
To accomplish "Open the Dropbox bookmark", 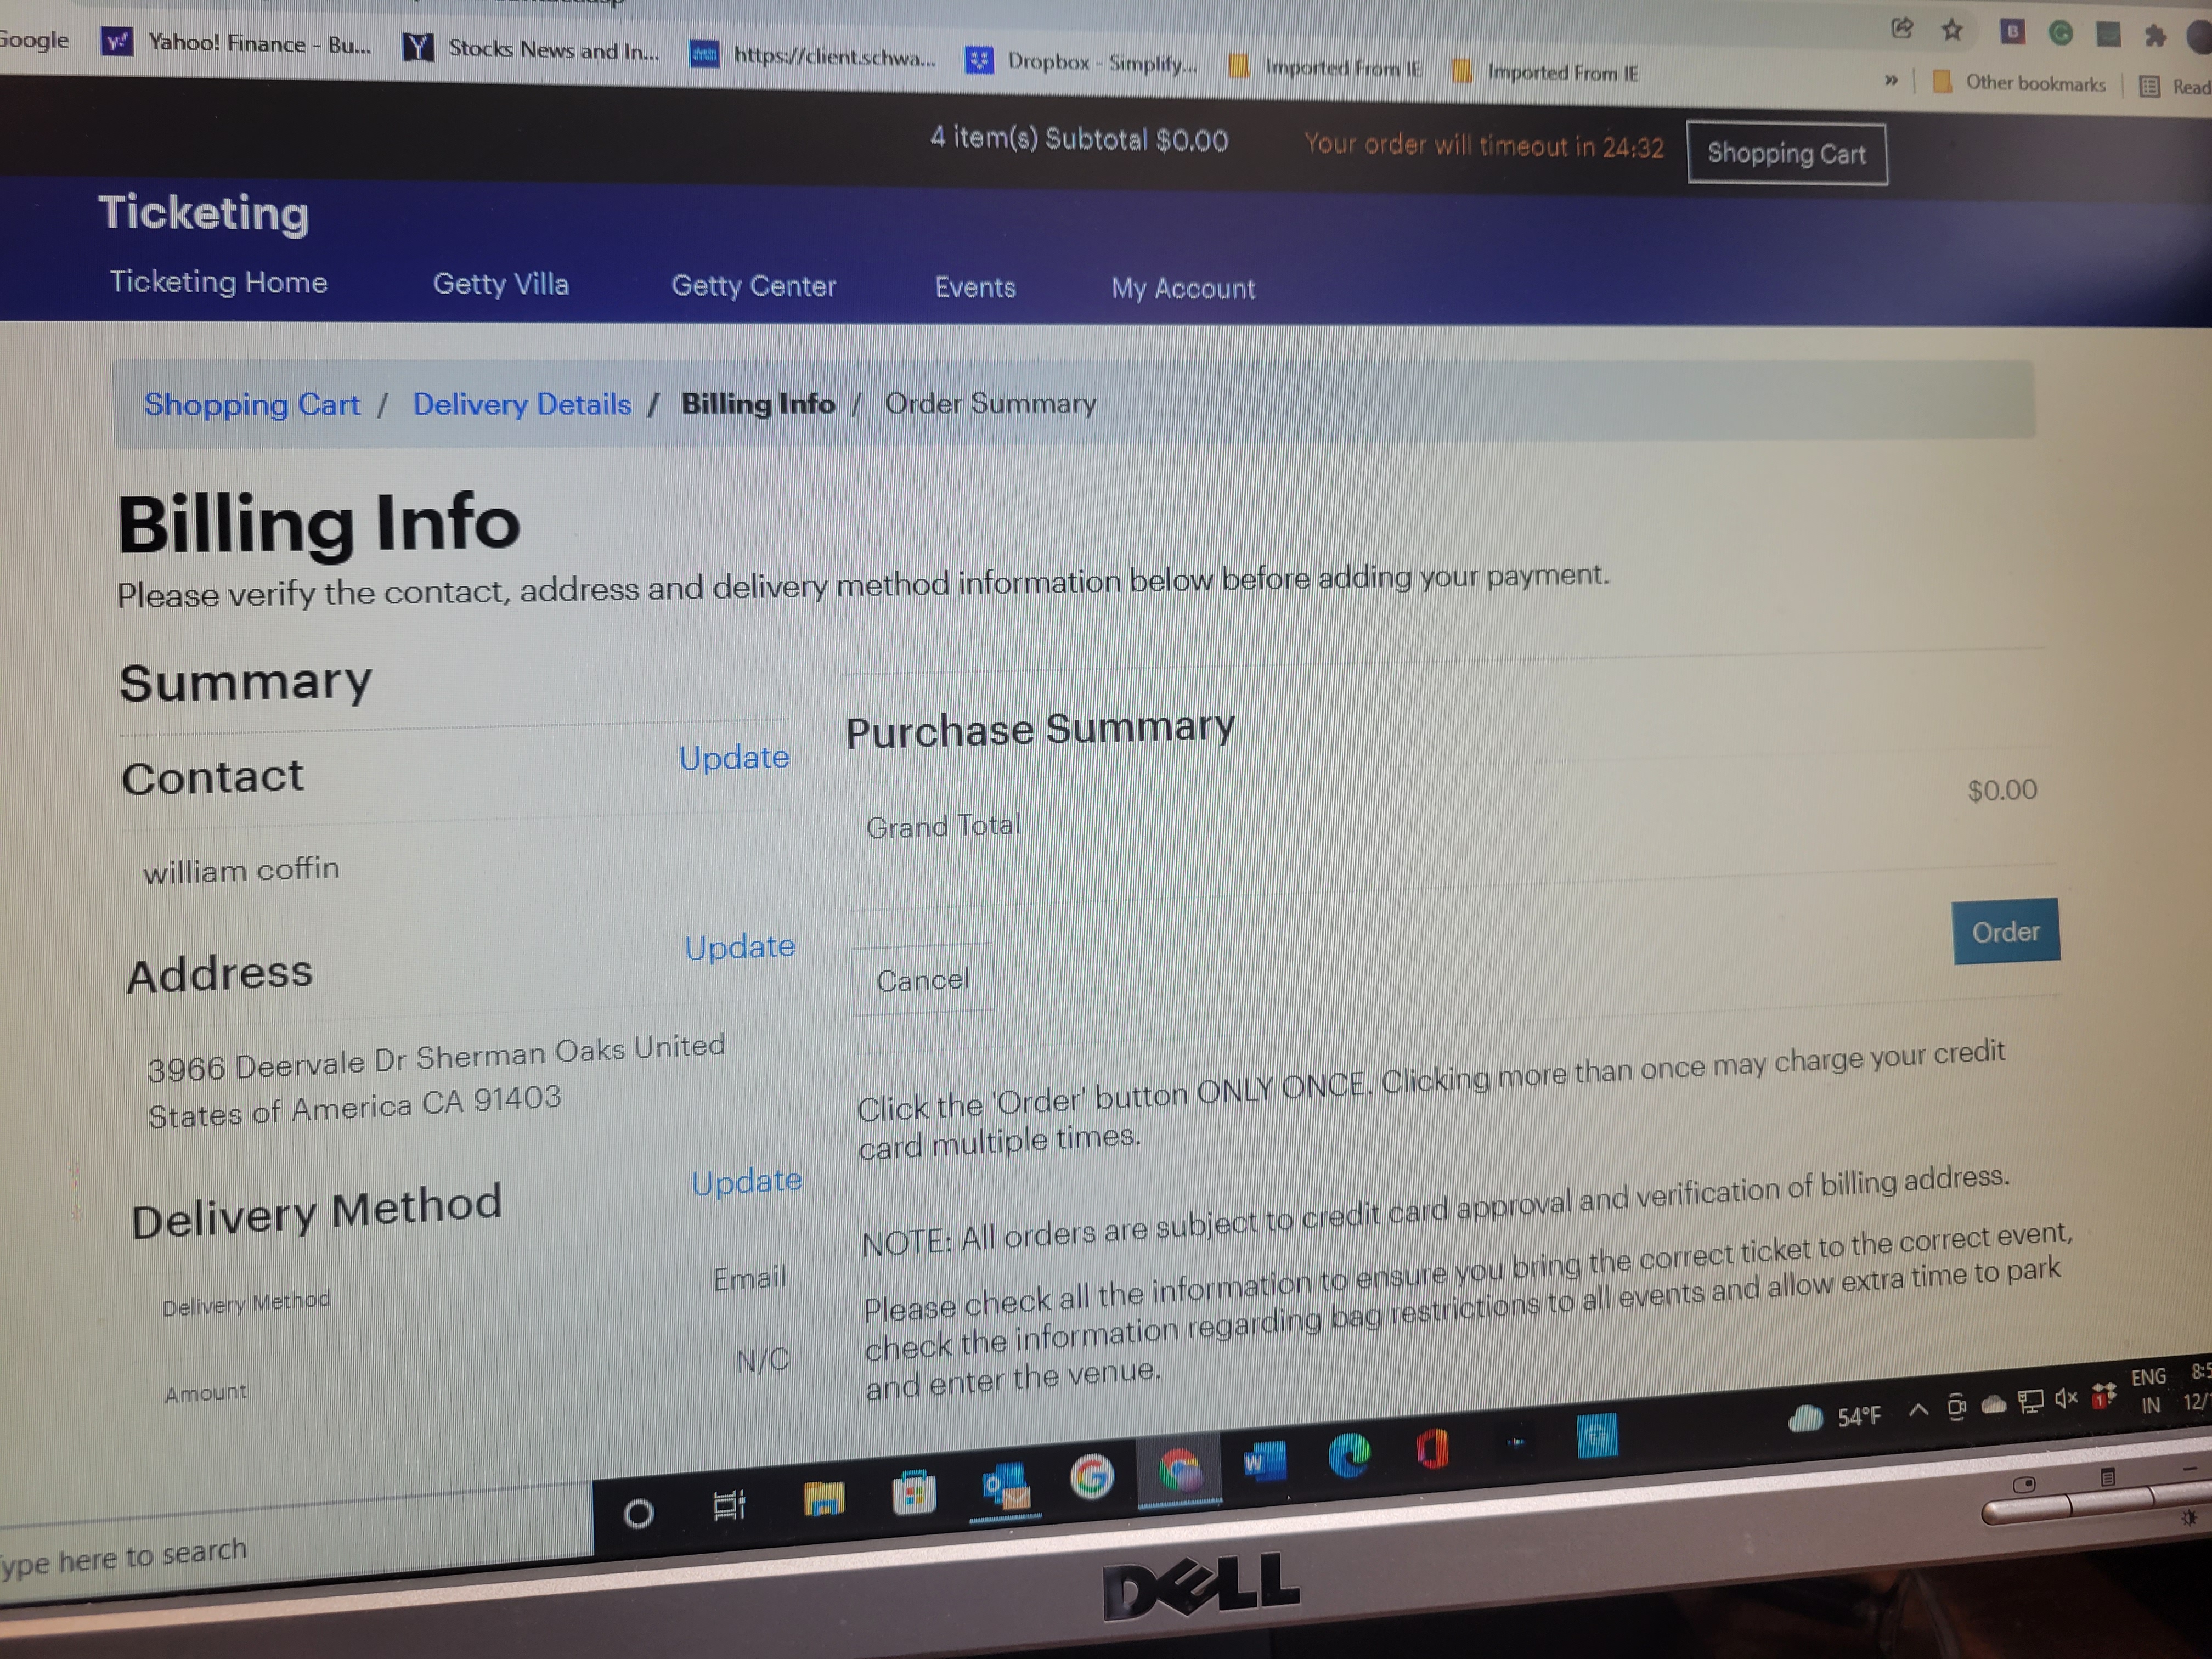I will click(x=1081, y=62).
